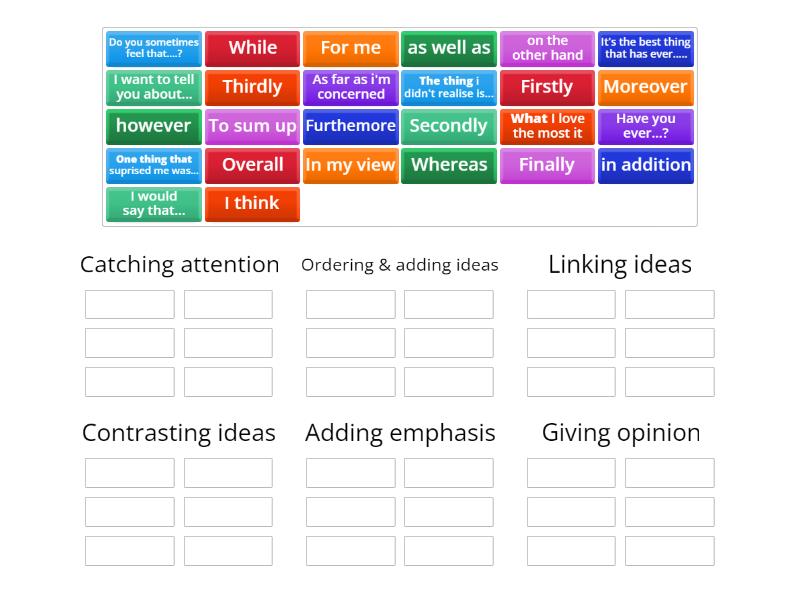
Task: Click first empty slot under Catching attention
Action: (x=130, y=304)
